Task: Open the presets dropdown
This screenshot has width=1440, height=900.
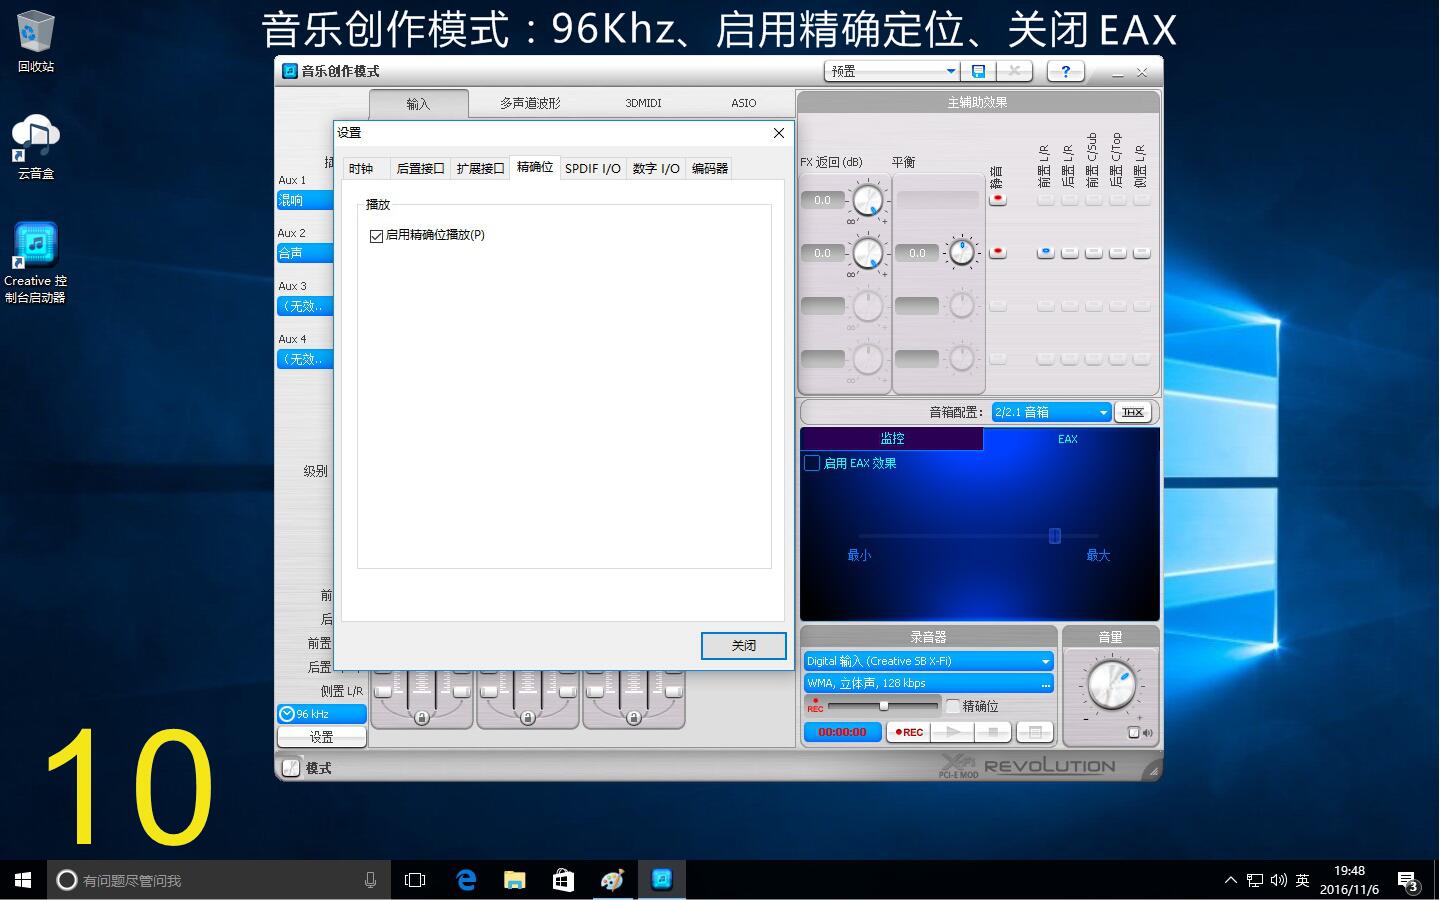Action: [x=892, y=71]
